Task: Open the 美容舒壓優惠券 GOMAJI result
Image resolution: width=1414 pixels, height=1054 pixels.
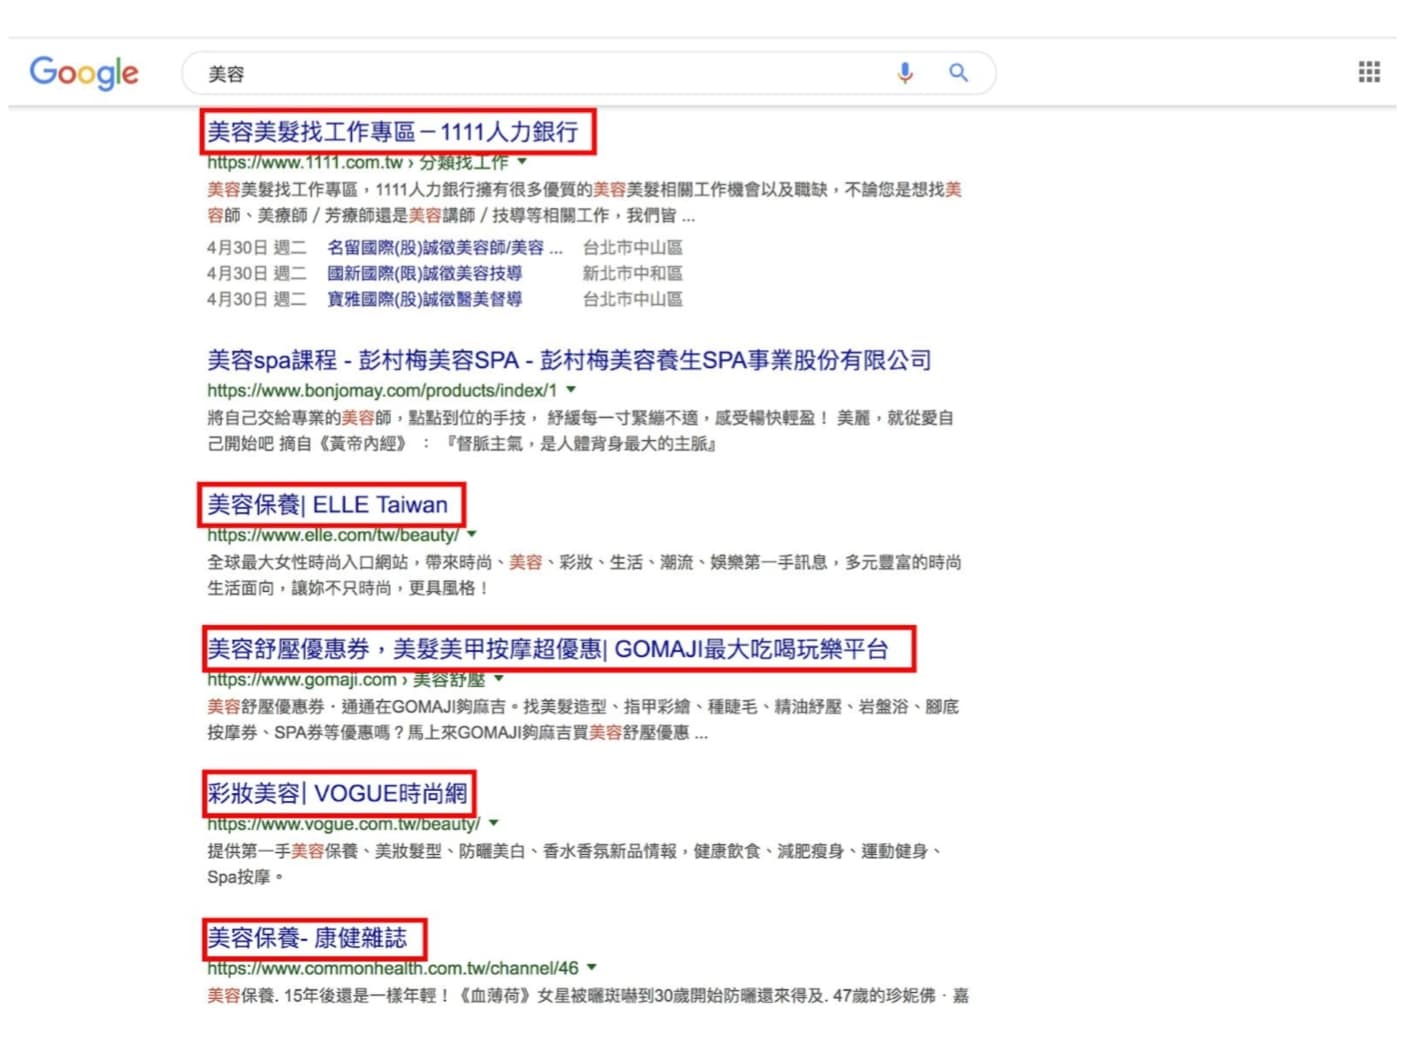Action: pyautogui.click(x=548, y=649)
